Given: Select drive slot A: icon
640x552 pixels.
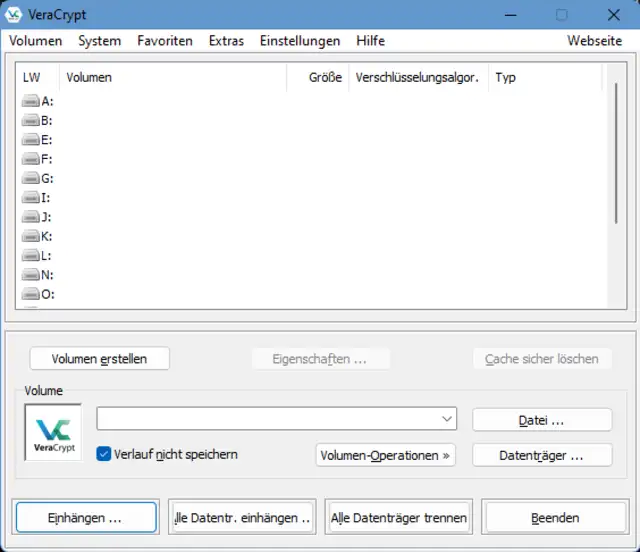Looking at the screenshot, I should coord(31,101).
